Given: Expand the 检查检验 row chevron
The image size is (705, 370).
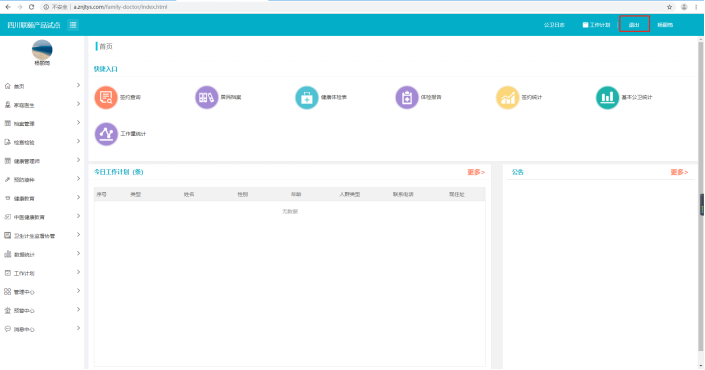Looking at the screenshot, I should pos(78,141).
